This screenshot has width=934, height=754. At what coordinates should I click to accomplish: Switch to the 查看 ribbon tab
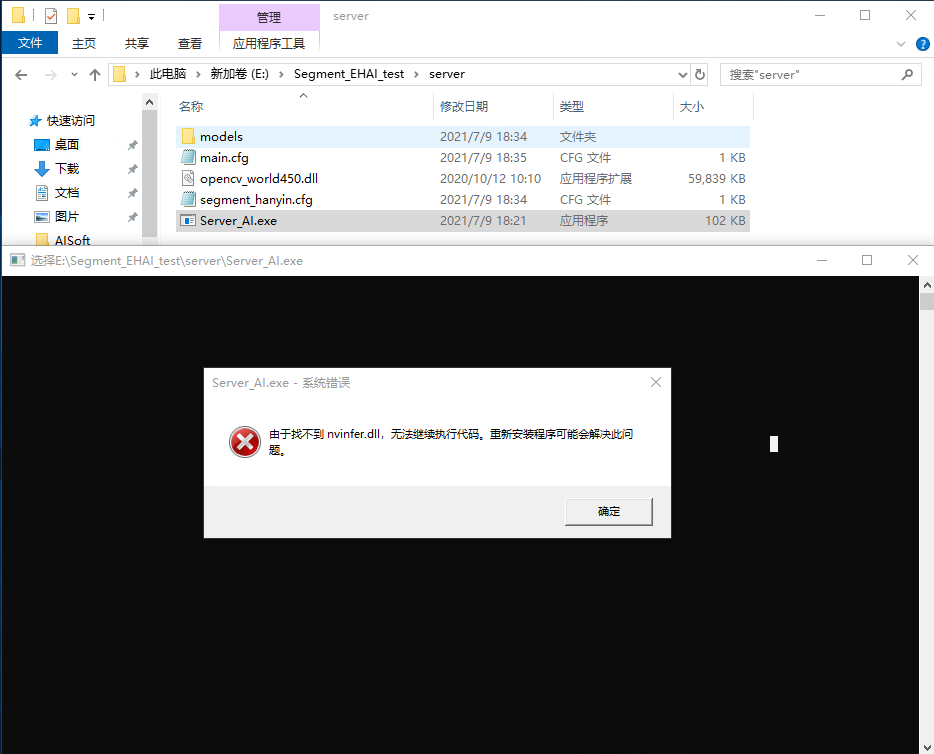tap(190, 44)
